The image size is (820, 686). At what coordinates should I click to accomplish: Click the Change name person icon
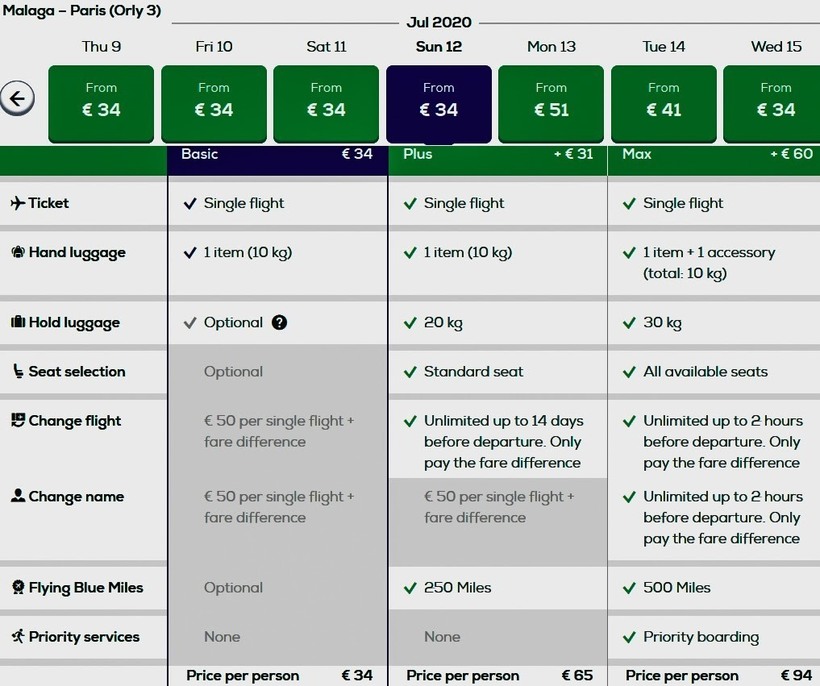pos(17,496)
